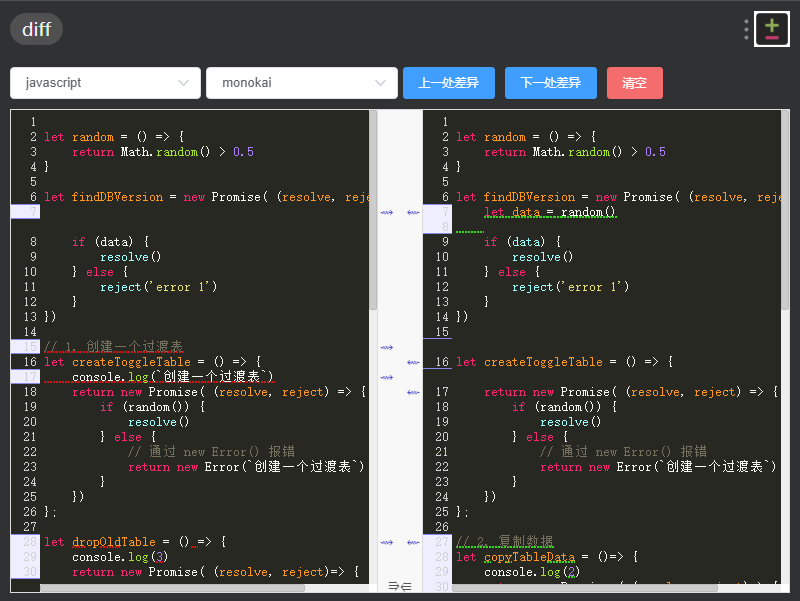Click left 'return new Error' line 23
This screenshot has height=601, width=800.
coord(246,467)
